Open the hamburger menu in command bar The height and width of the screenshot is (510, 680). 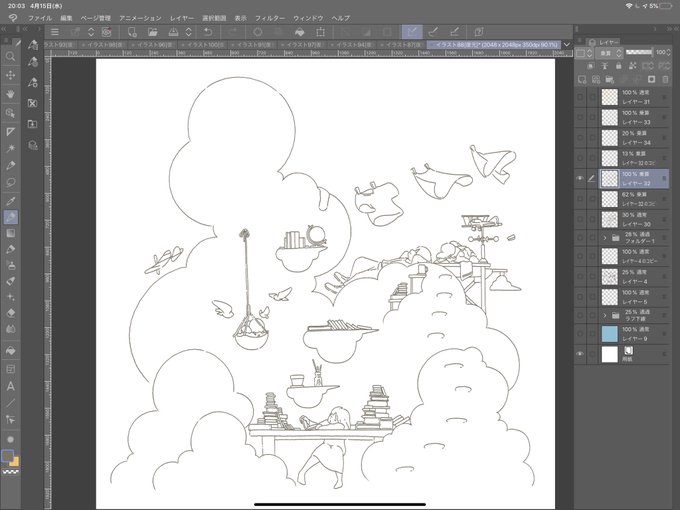coord(55,32)
